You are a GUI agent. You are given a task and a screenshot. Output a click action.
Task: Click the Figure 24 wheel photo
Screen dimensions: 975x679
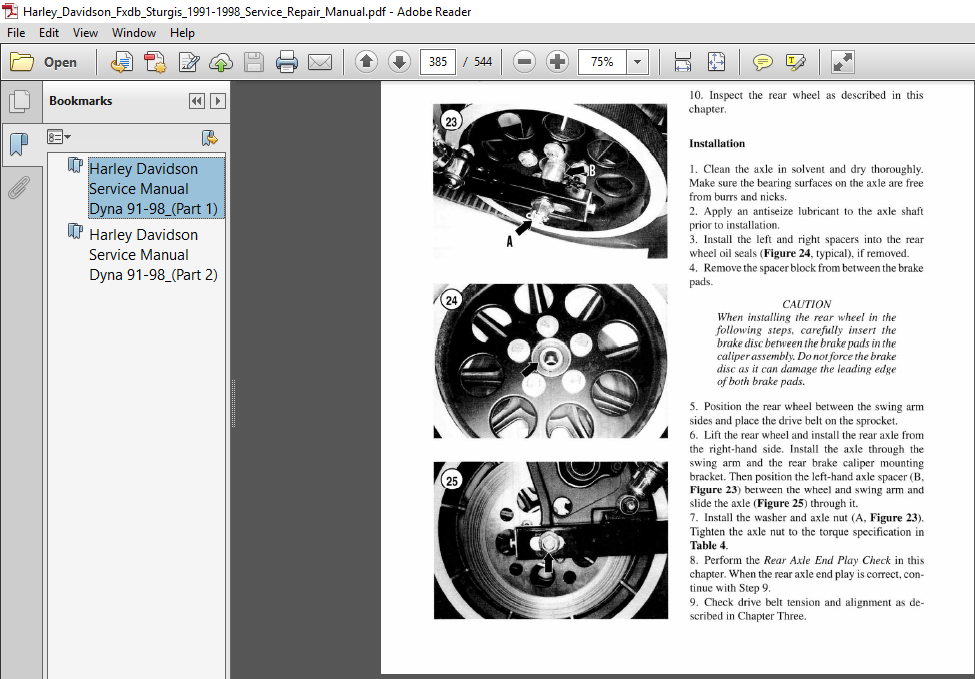click(550, 361)
